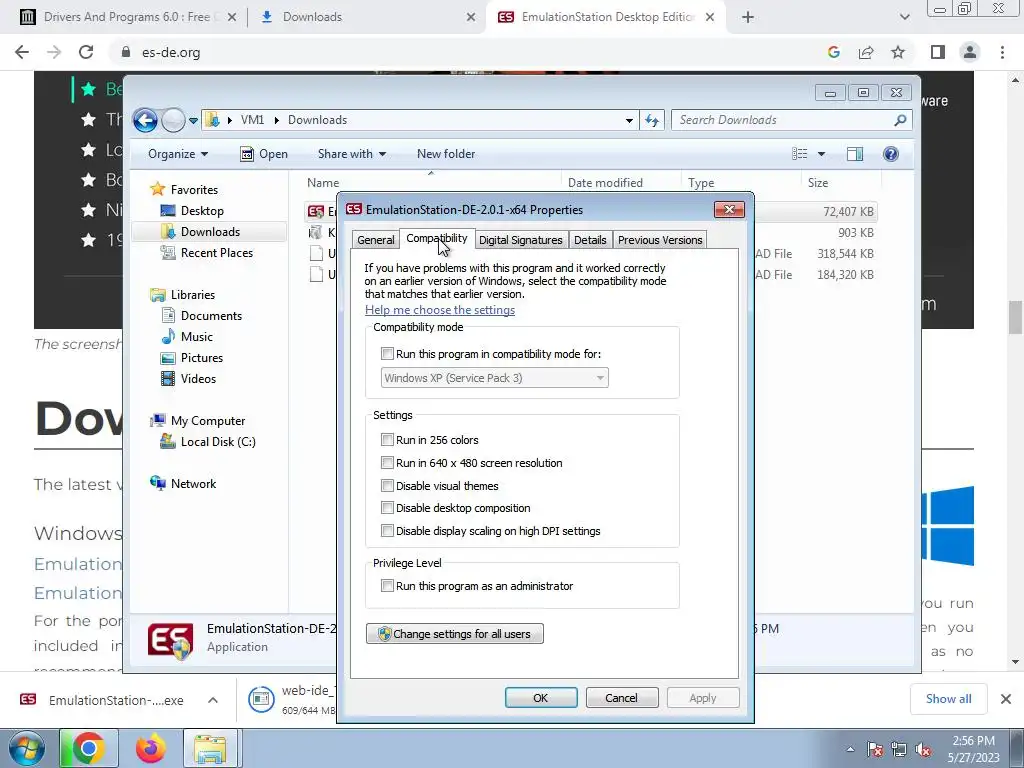Toggle the Explorer preview pane icon

(855, 154)
